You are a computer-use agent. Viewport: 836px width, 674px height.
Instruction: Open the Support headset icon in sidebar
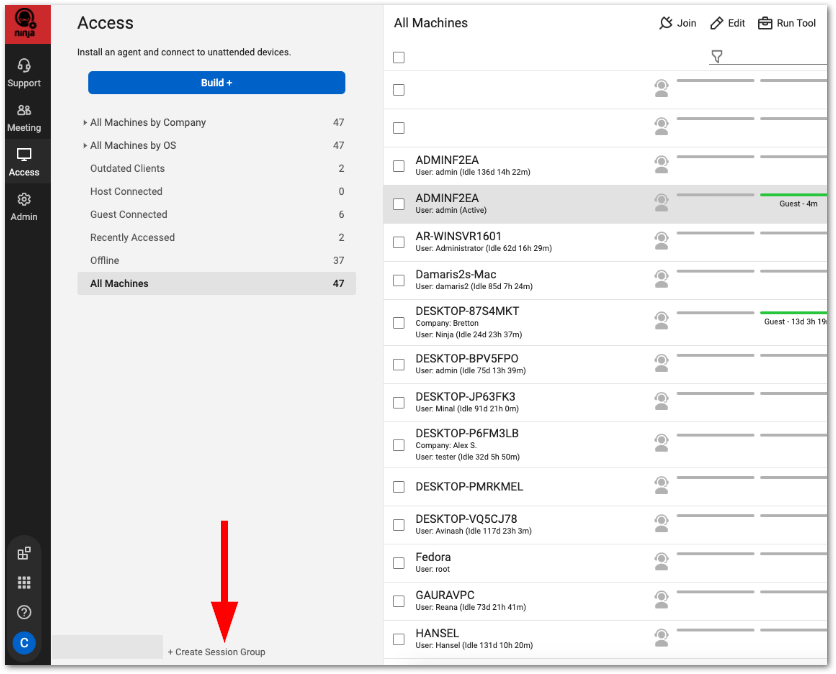[24, 66]
